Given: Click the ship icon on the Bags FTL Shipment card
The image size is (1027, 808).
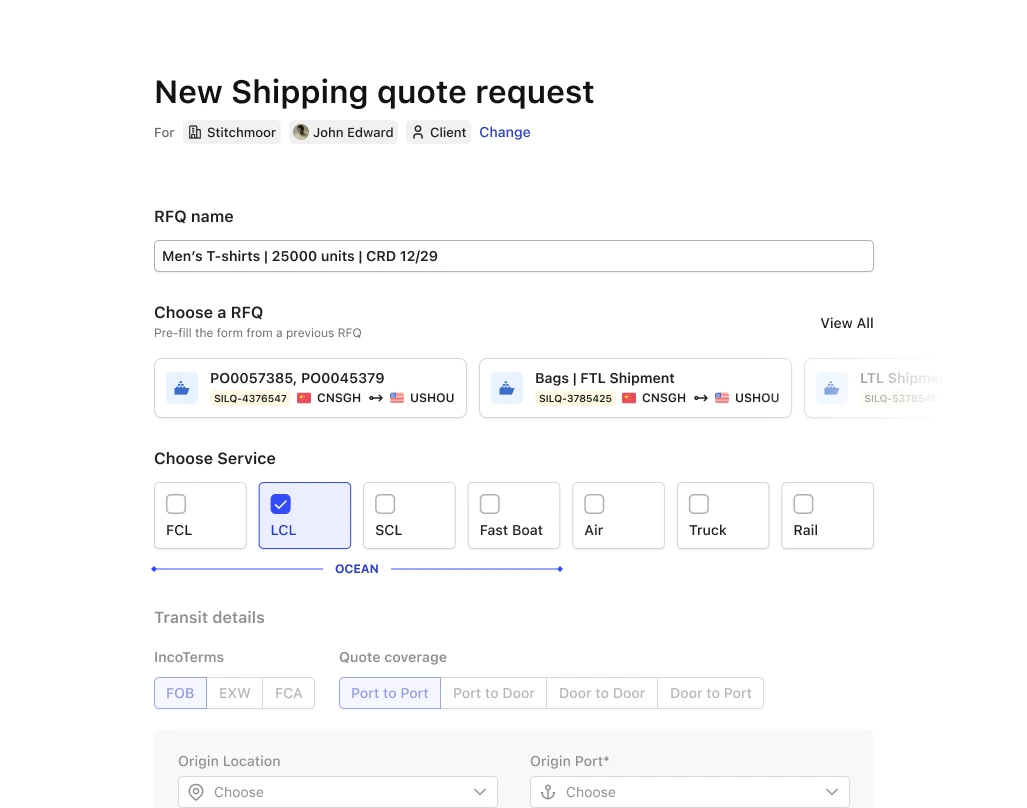Looking at the screenshot, I should tap(506, 387).
